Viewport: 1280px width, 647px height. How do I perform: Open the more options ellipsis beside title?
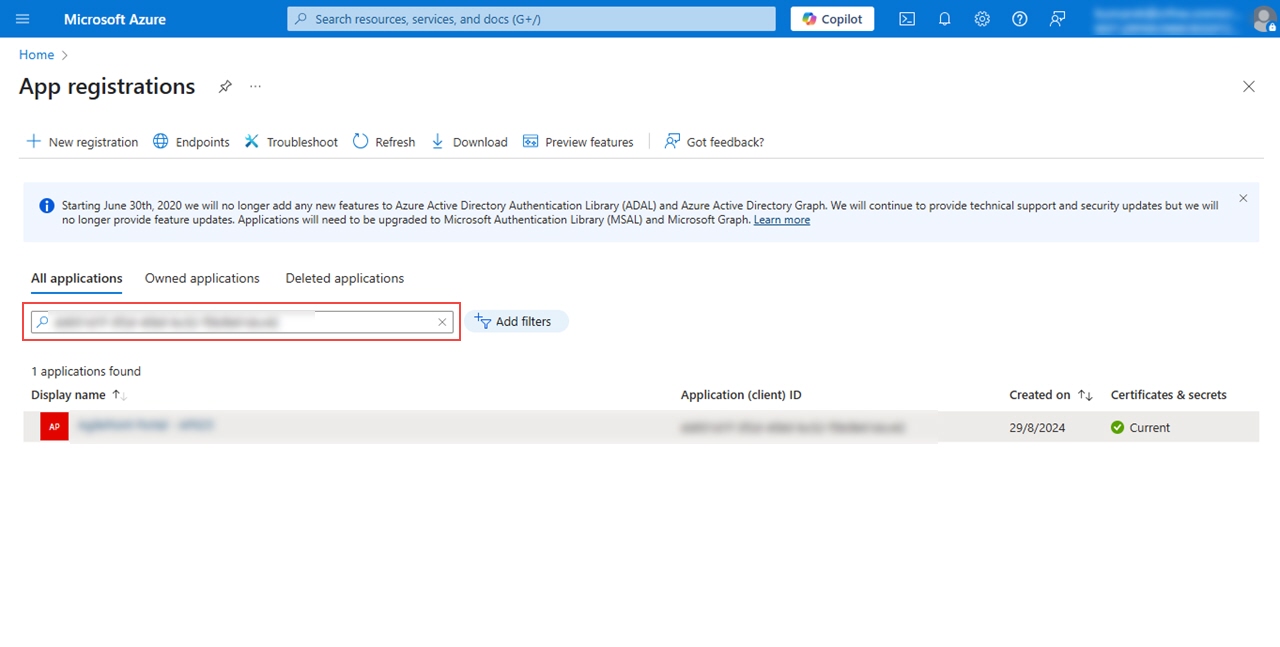pyautogui.click(x=255, y=87)
